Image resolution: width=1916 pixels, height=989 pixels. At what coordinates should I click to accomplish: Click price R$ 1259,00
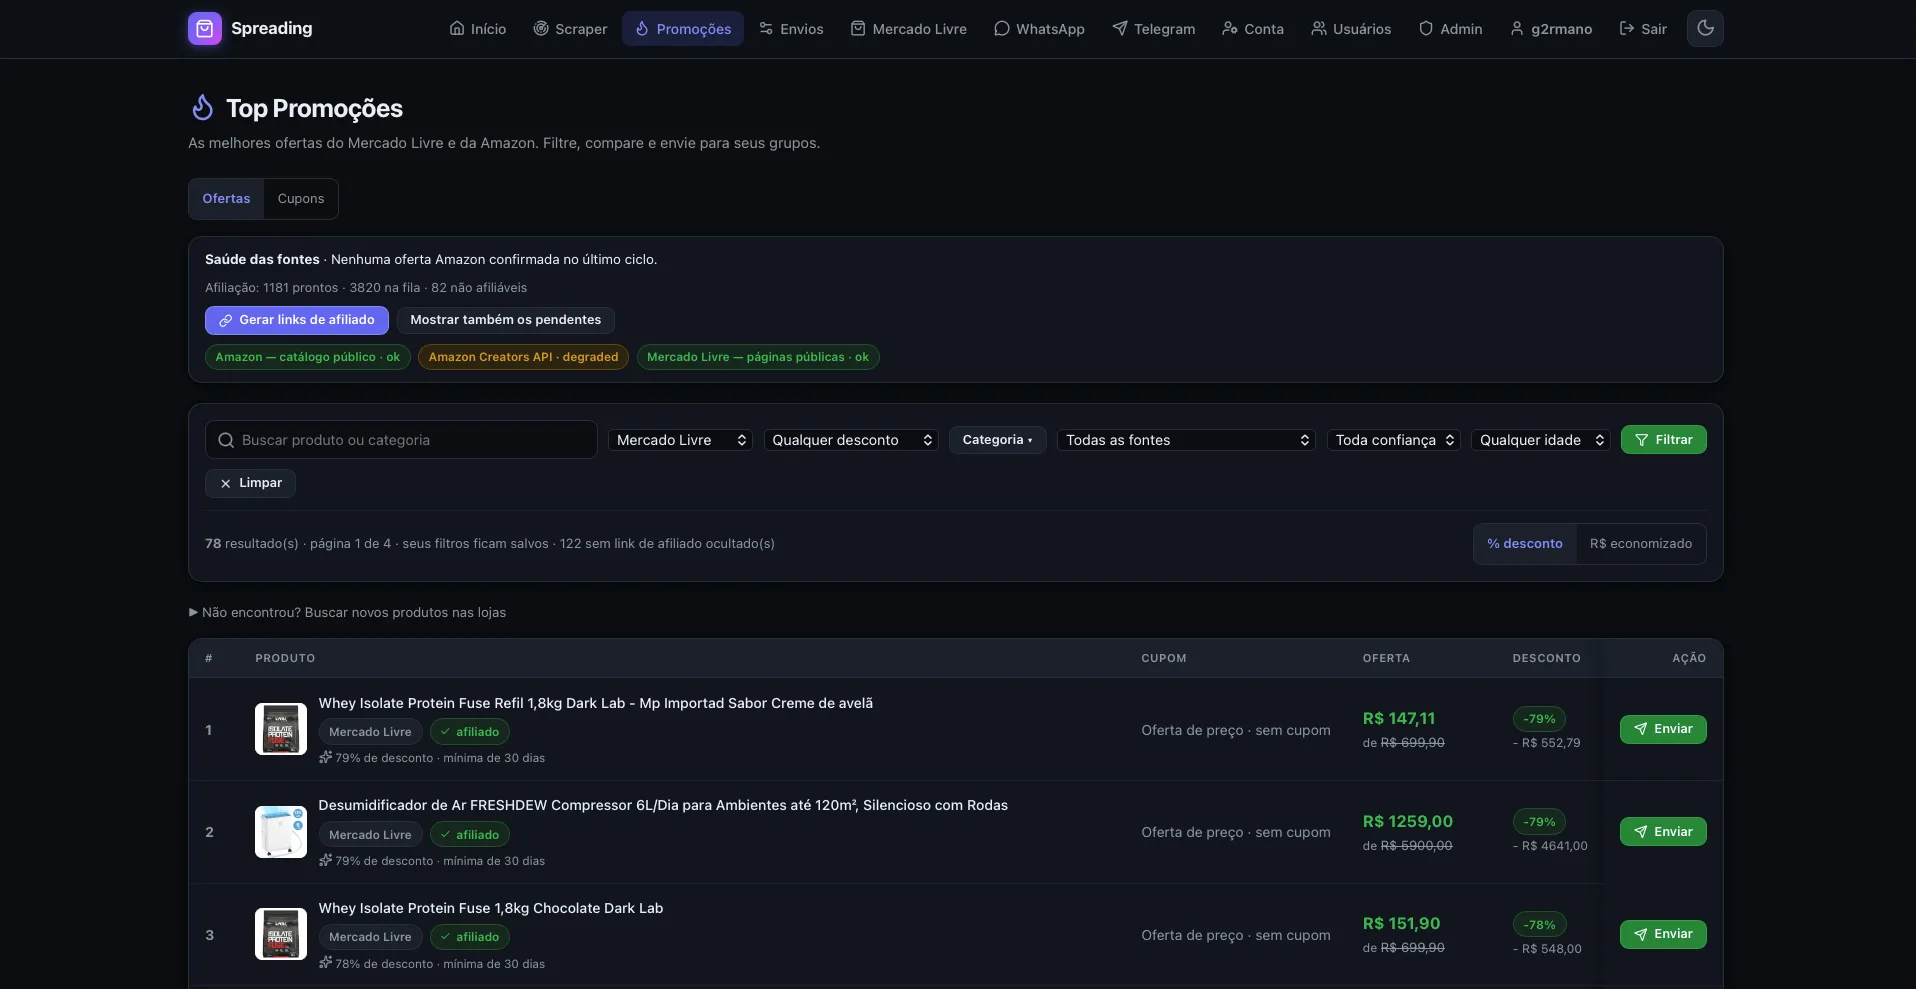point(1407,821)
